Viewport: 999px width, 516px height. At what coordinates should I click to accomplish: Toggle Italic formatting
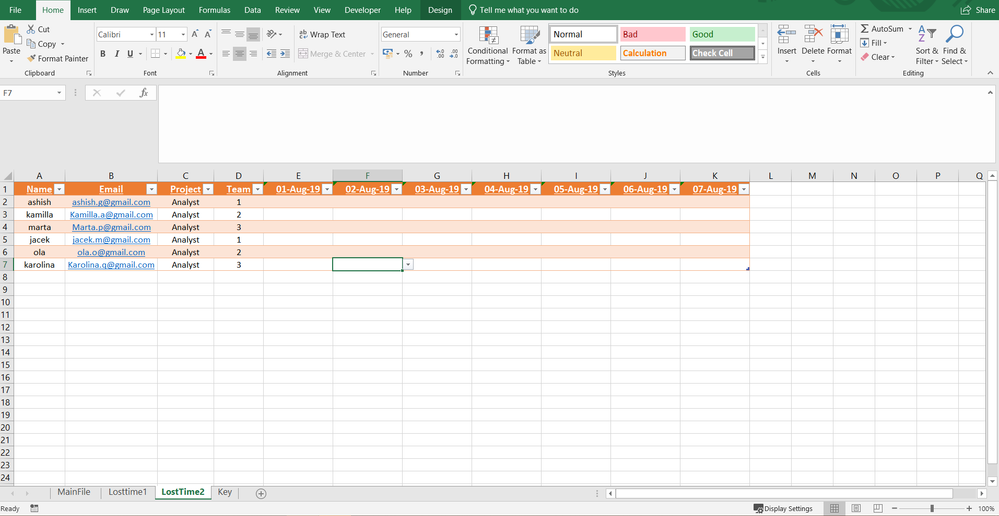(x=117, y=54)
